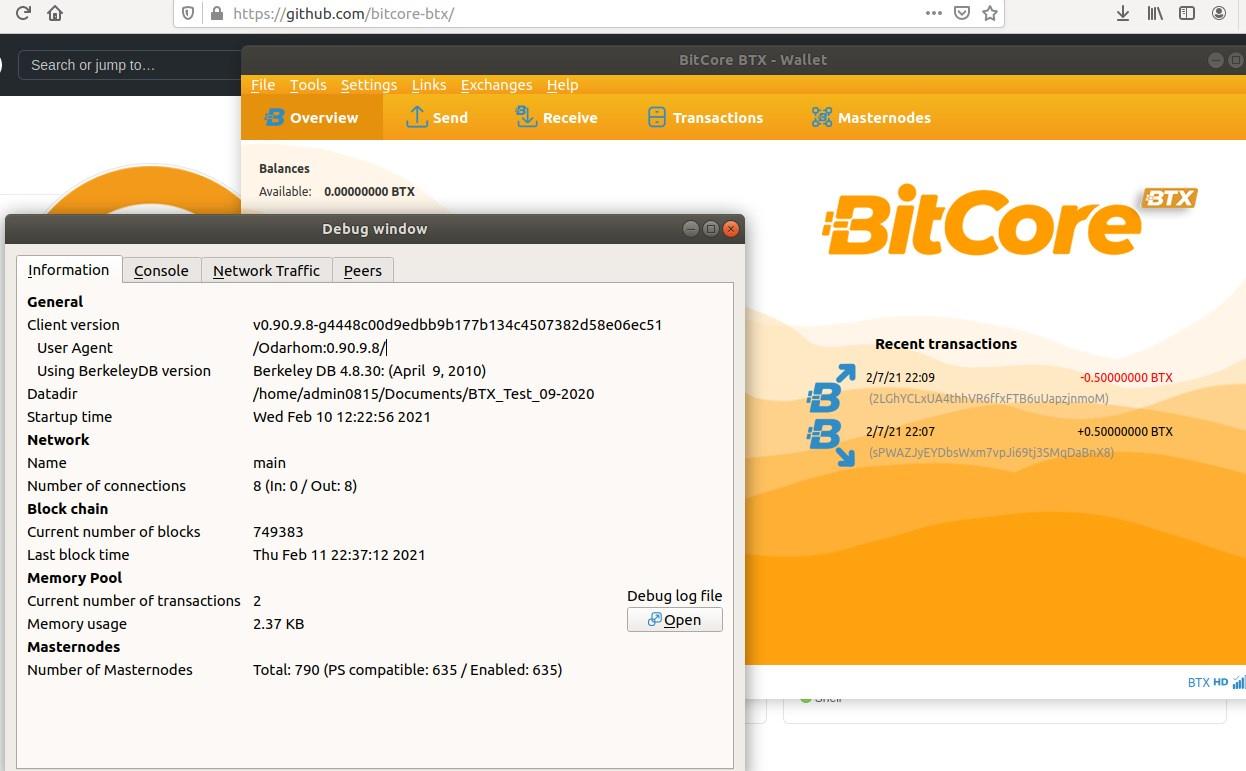Screen dimensions: 1246x771
Task: Select total masternodes count text
Action: point(408,670)
